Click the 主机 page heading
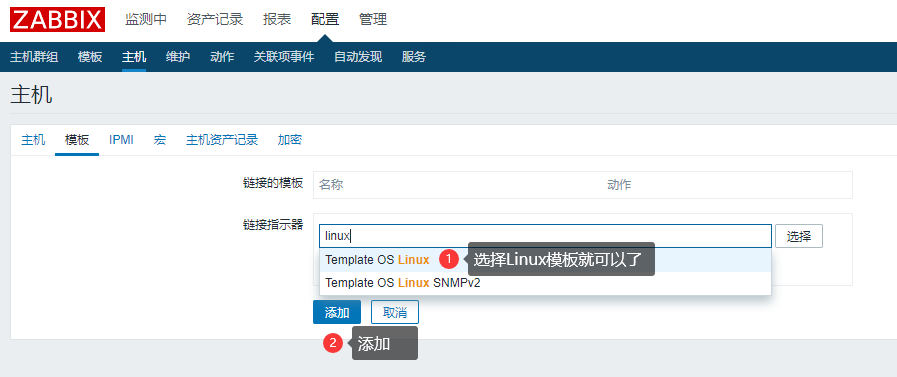897x377 pixels. click(x=31, y=95)
